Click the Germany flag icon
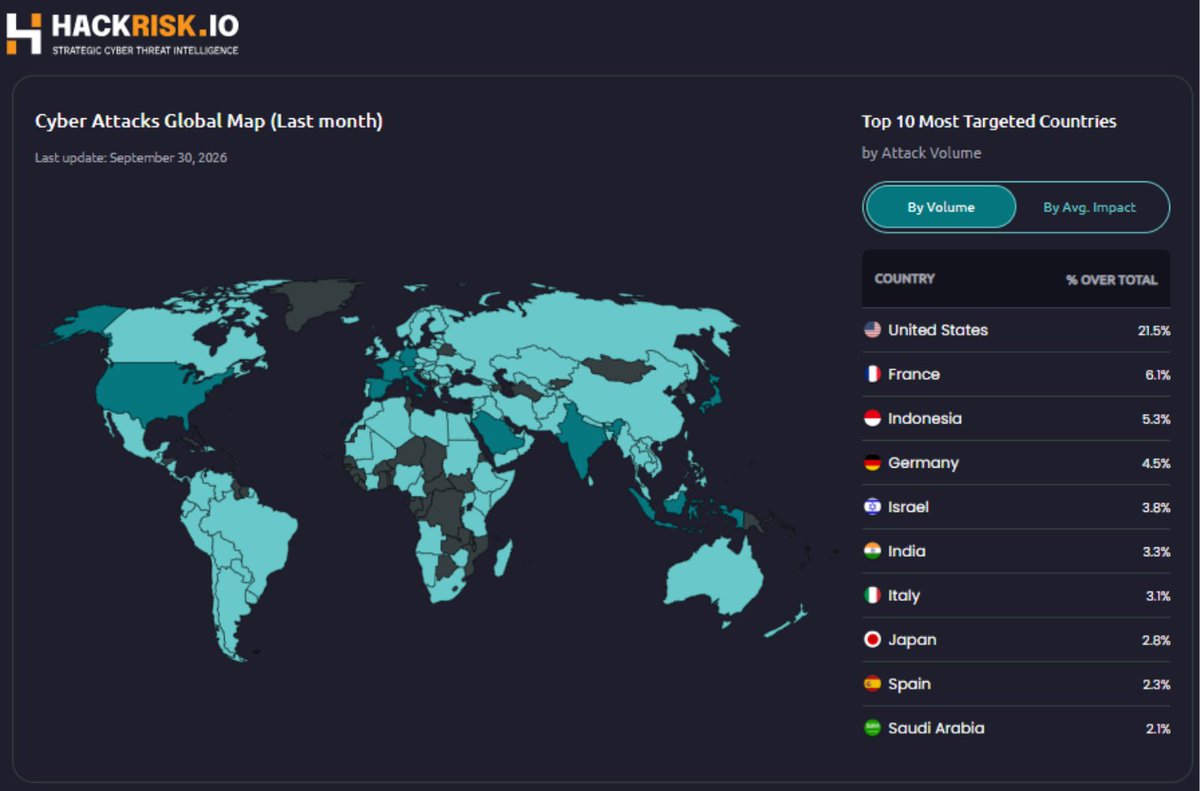Screen dimensions: 1200x791 point(872,463)
